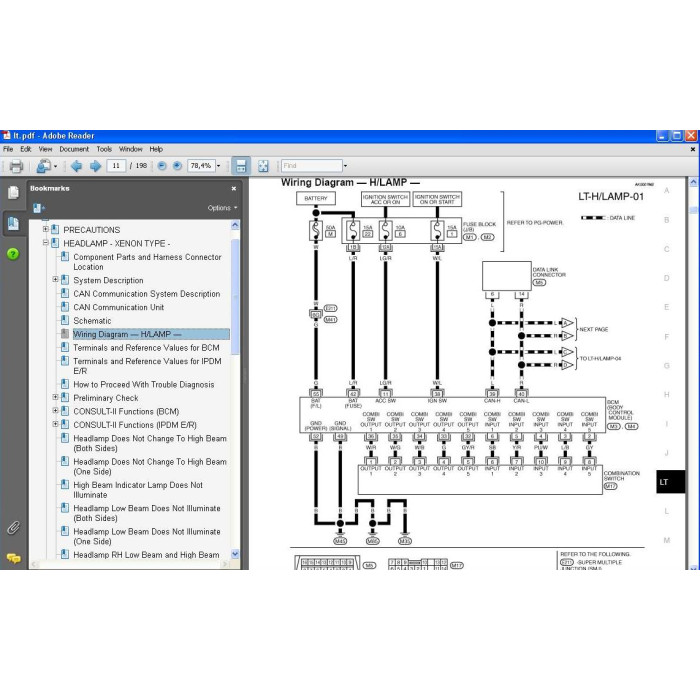The height and width of the screenshot is (700, 700).
Task: Open the Bookmarks Options dropdown
Action: [222, 208]
